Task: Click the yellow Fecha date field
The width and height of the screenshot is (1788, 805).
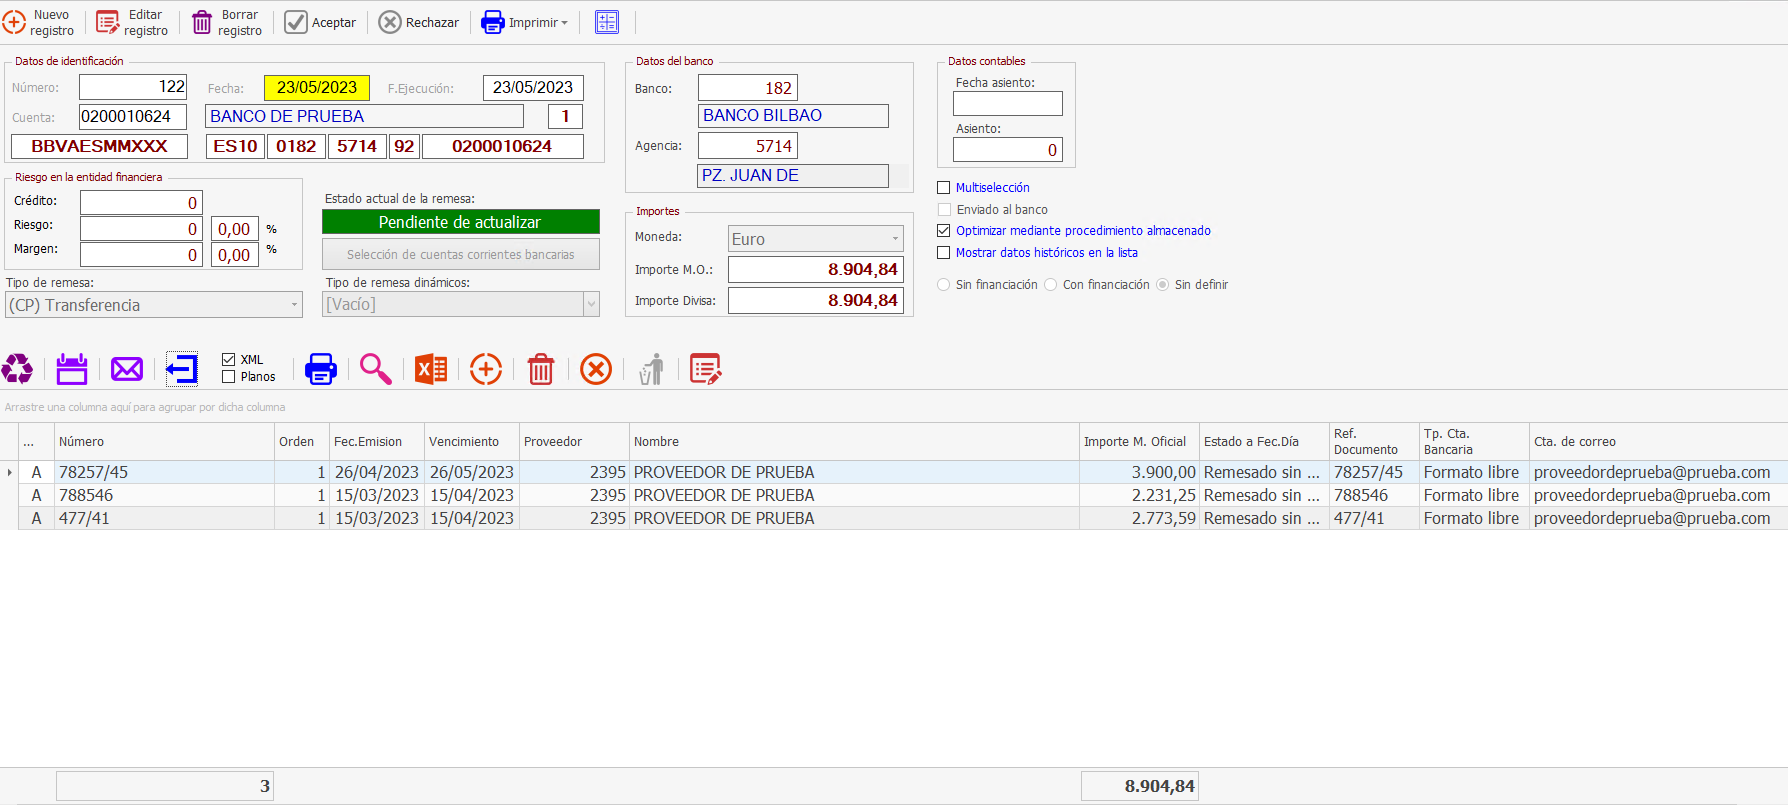Action: tap(316, 88)
